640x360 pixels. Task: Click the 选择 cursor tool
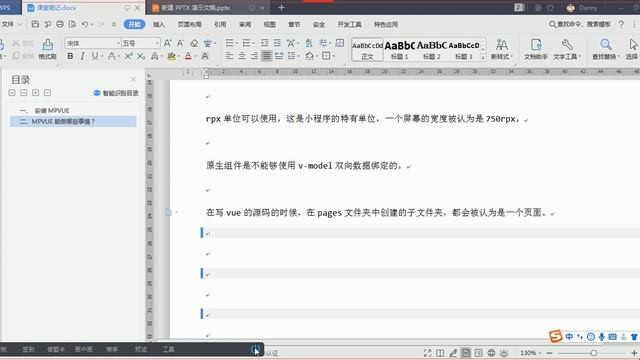(x=632, y=49)
